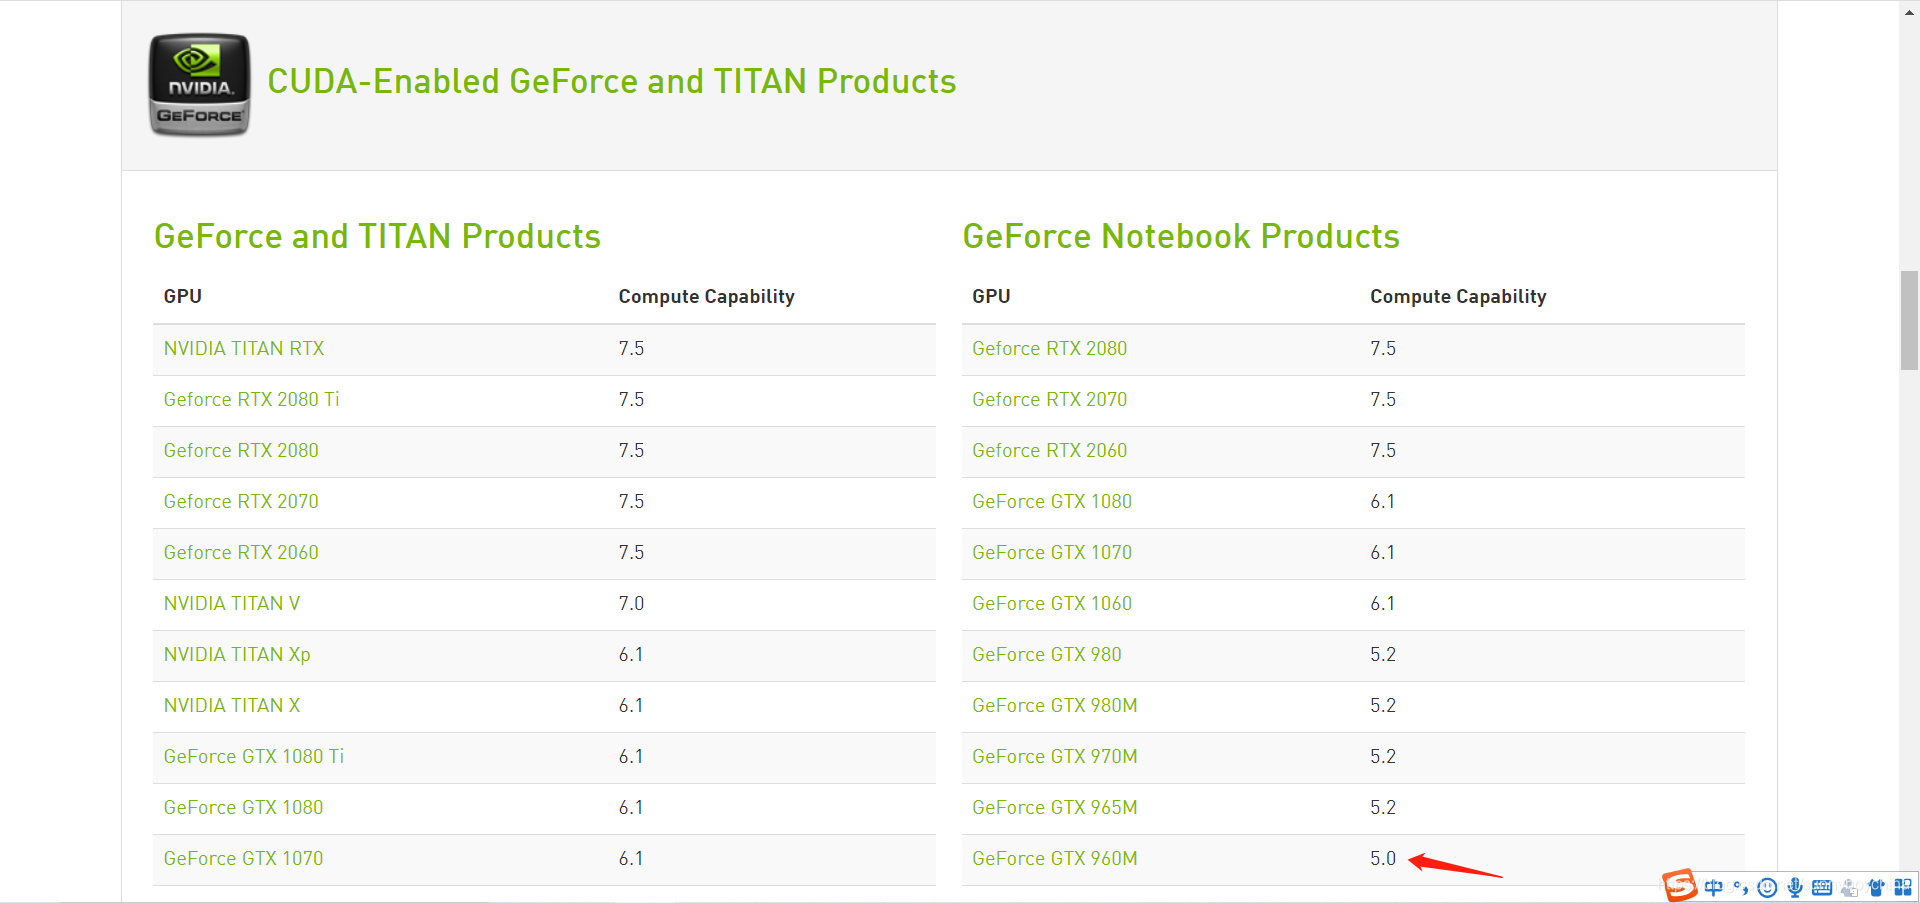Click the page vertical scrollbar thumb
1920x903 pixels.
1909,320
